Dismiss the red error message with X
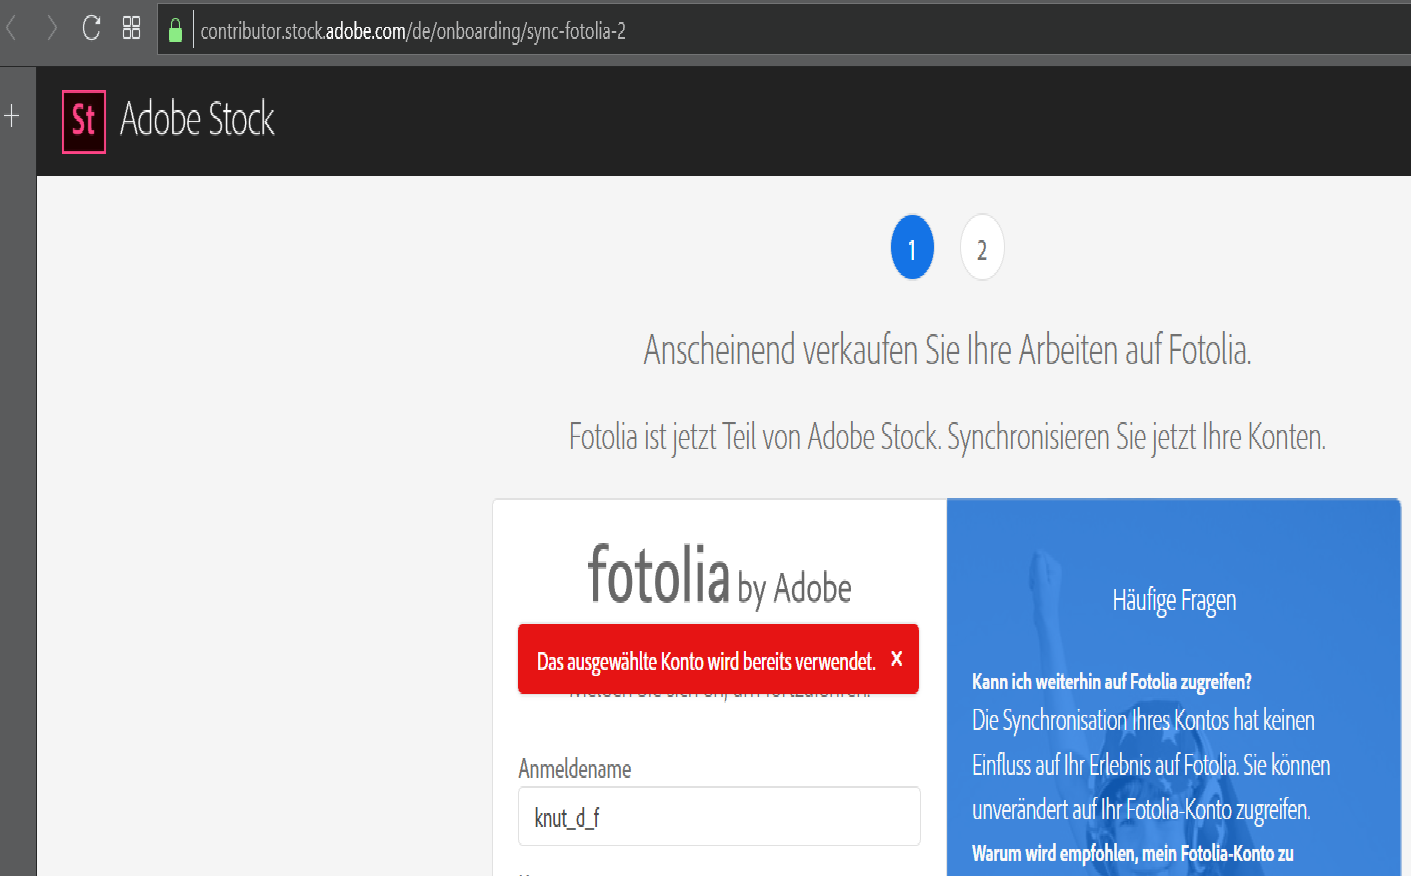This screenshot has width=1411, height=876. click(x=896, y=658)
